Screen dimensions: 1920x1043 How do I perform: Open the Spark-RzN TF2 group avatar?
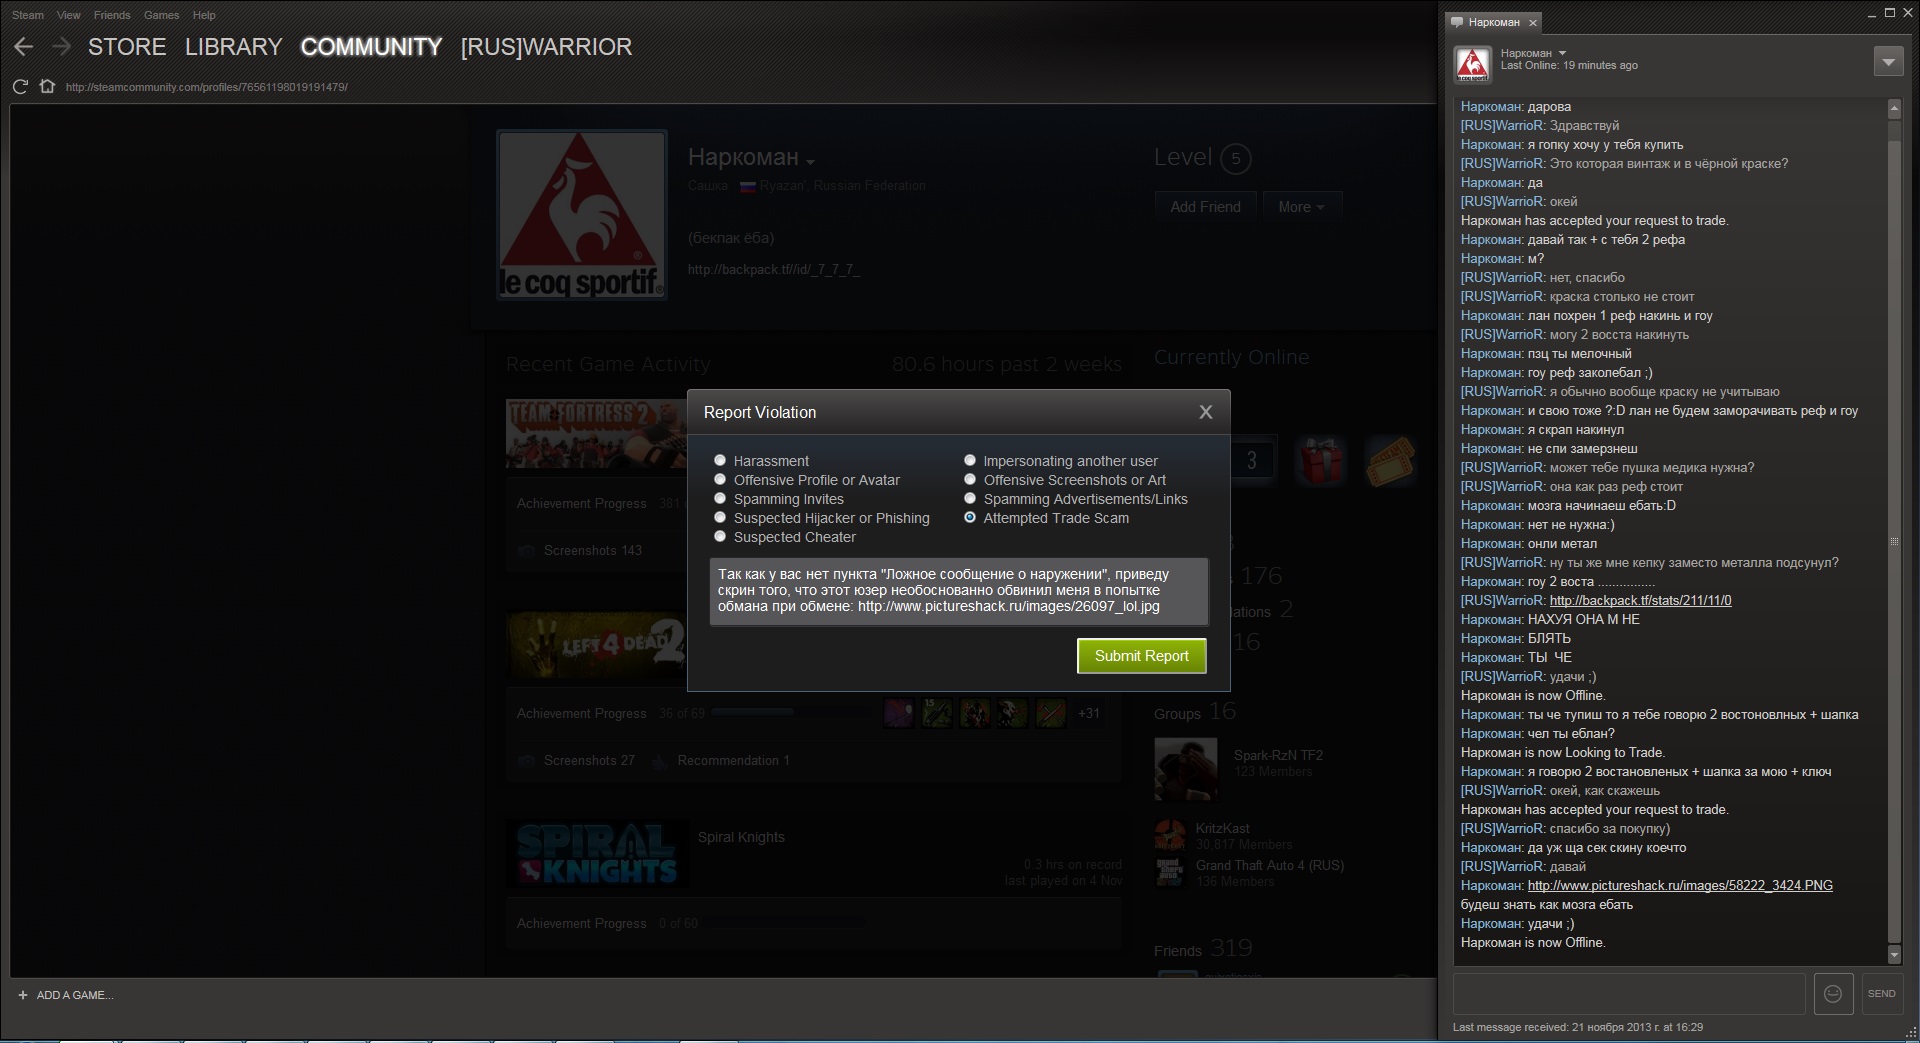(x=1186, y=769)
